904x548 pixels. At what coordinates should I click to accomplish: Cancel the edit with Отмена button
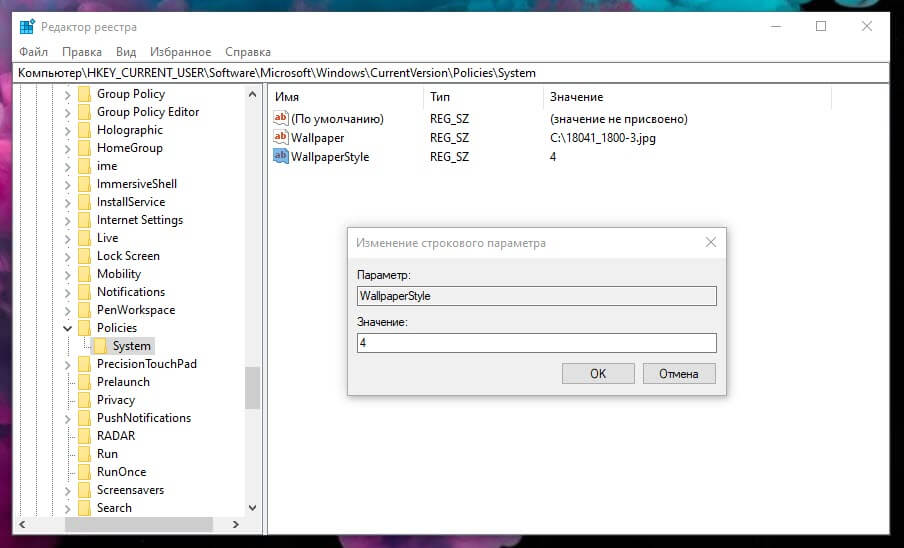(x=679, y=373)
